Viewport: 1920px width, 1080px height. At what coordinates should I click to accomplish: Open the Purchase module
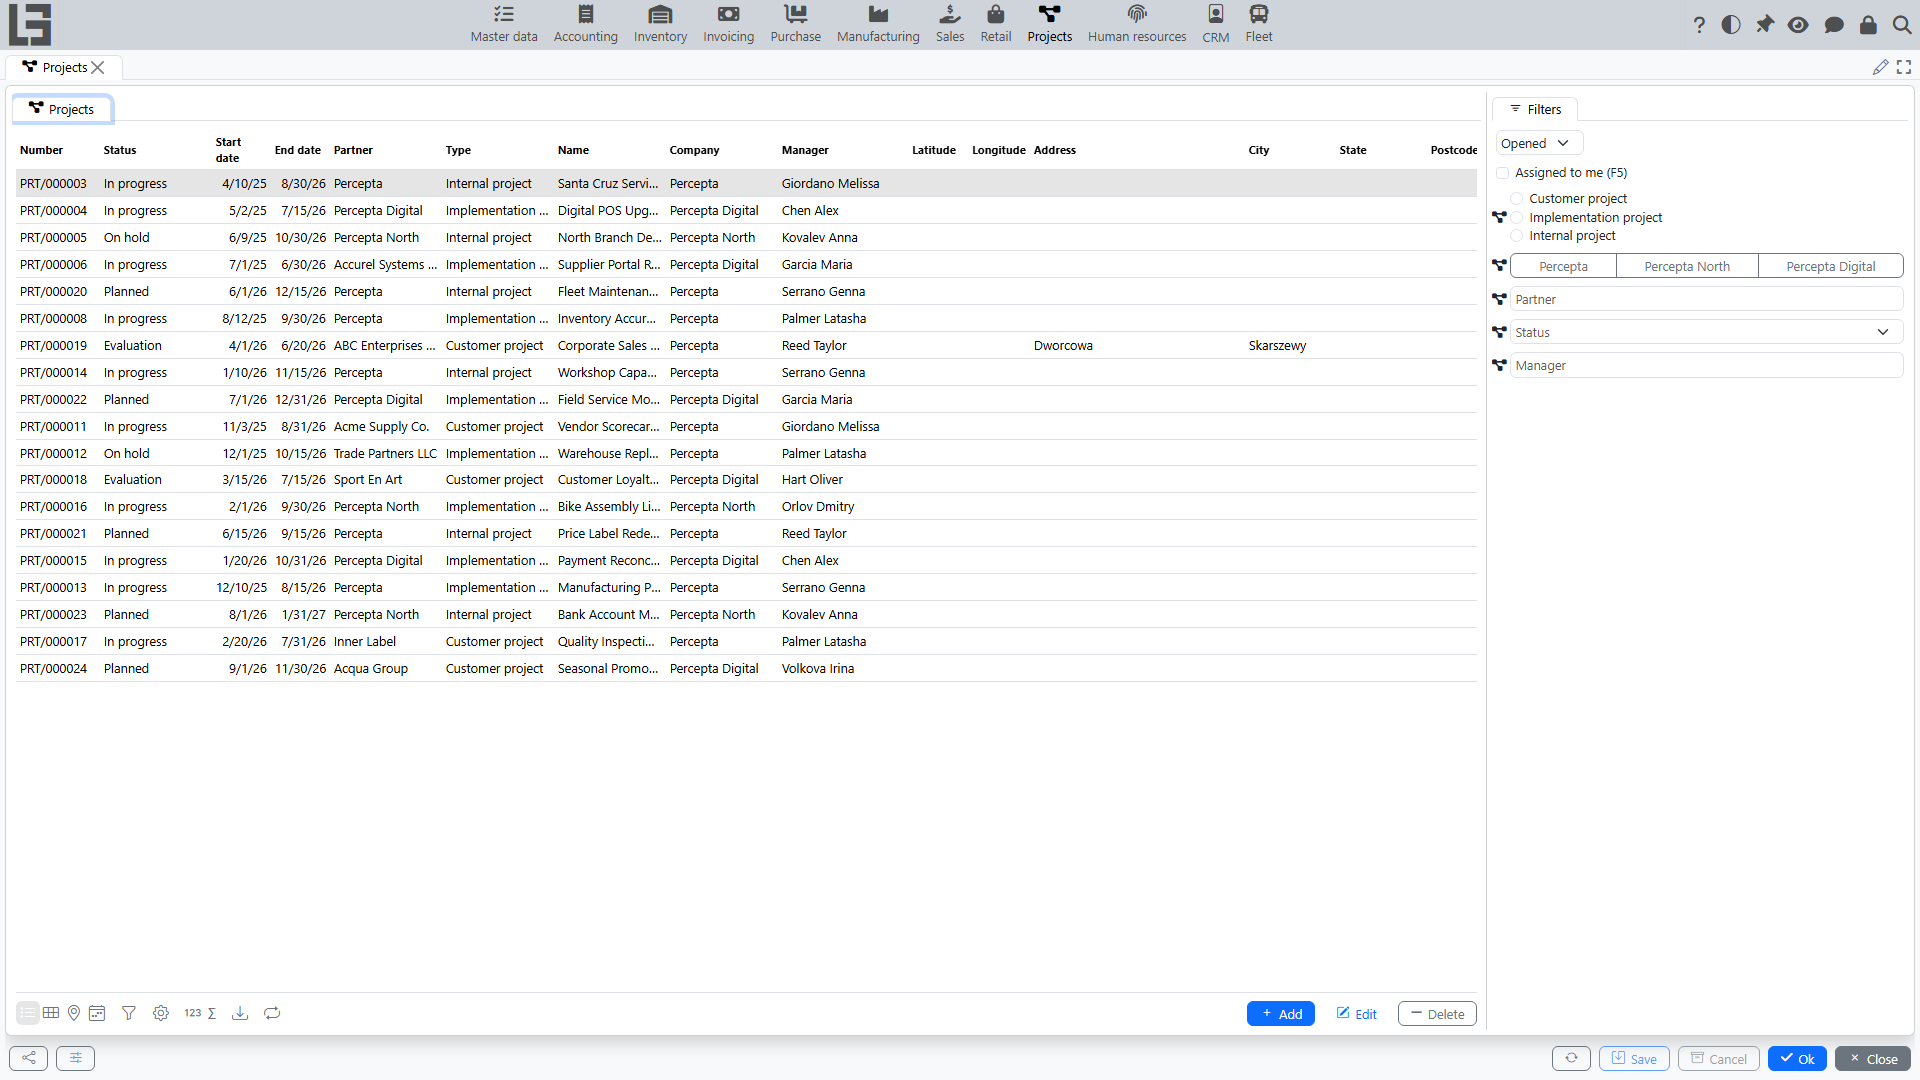click(796, 24)
